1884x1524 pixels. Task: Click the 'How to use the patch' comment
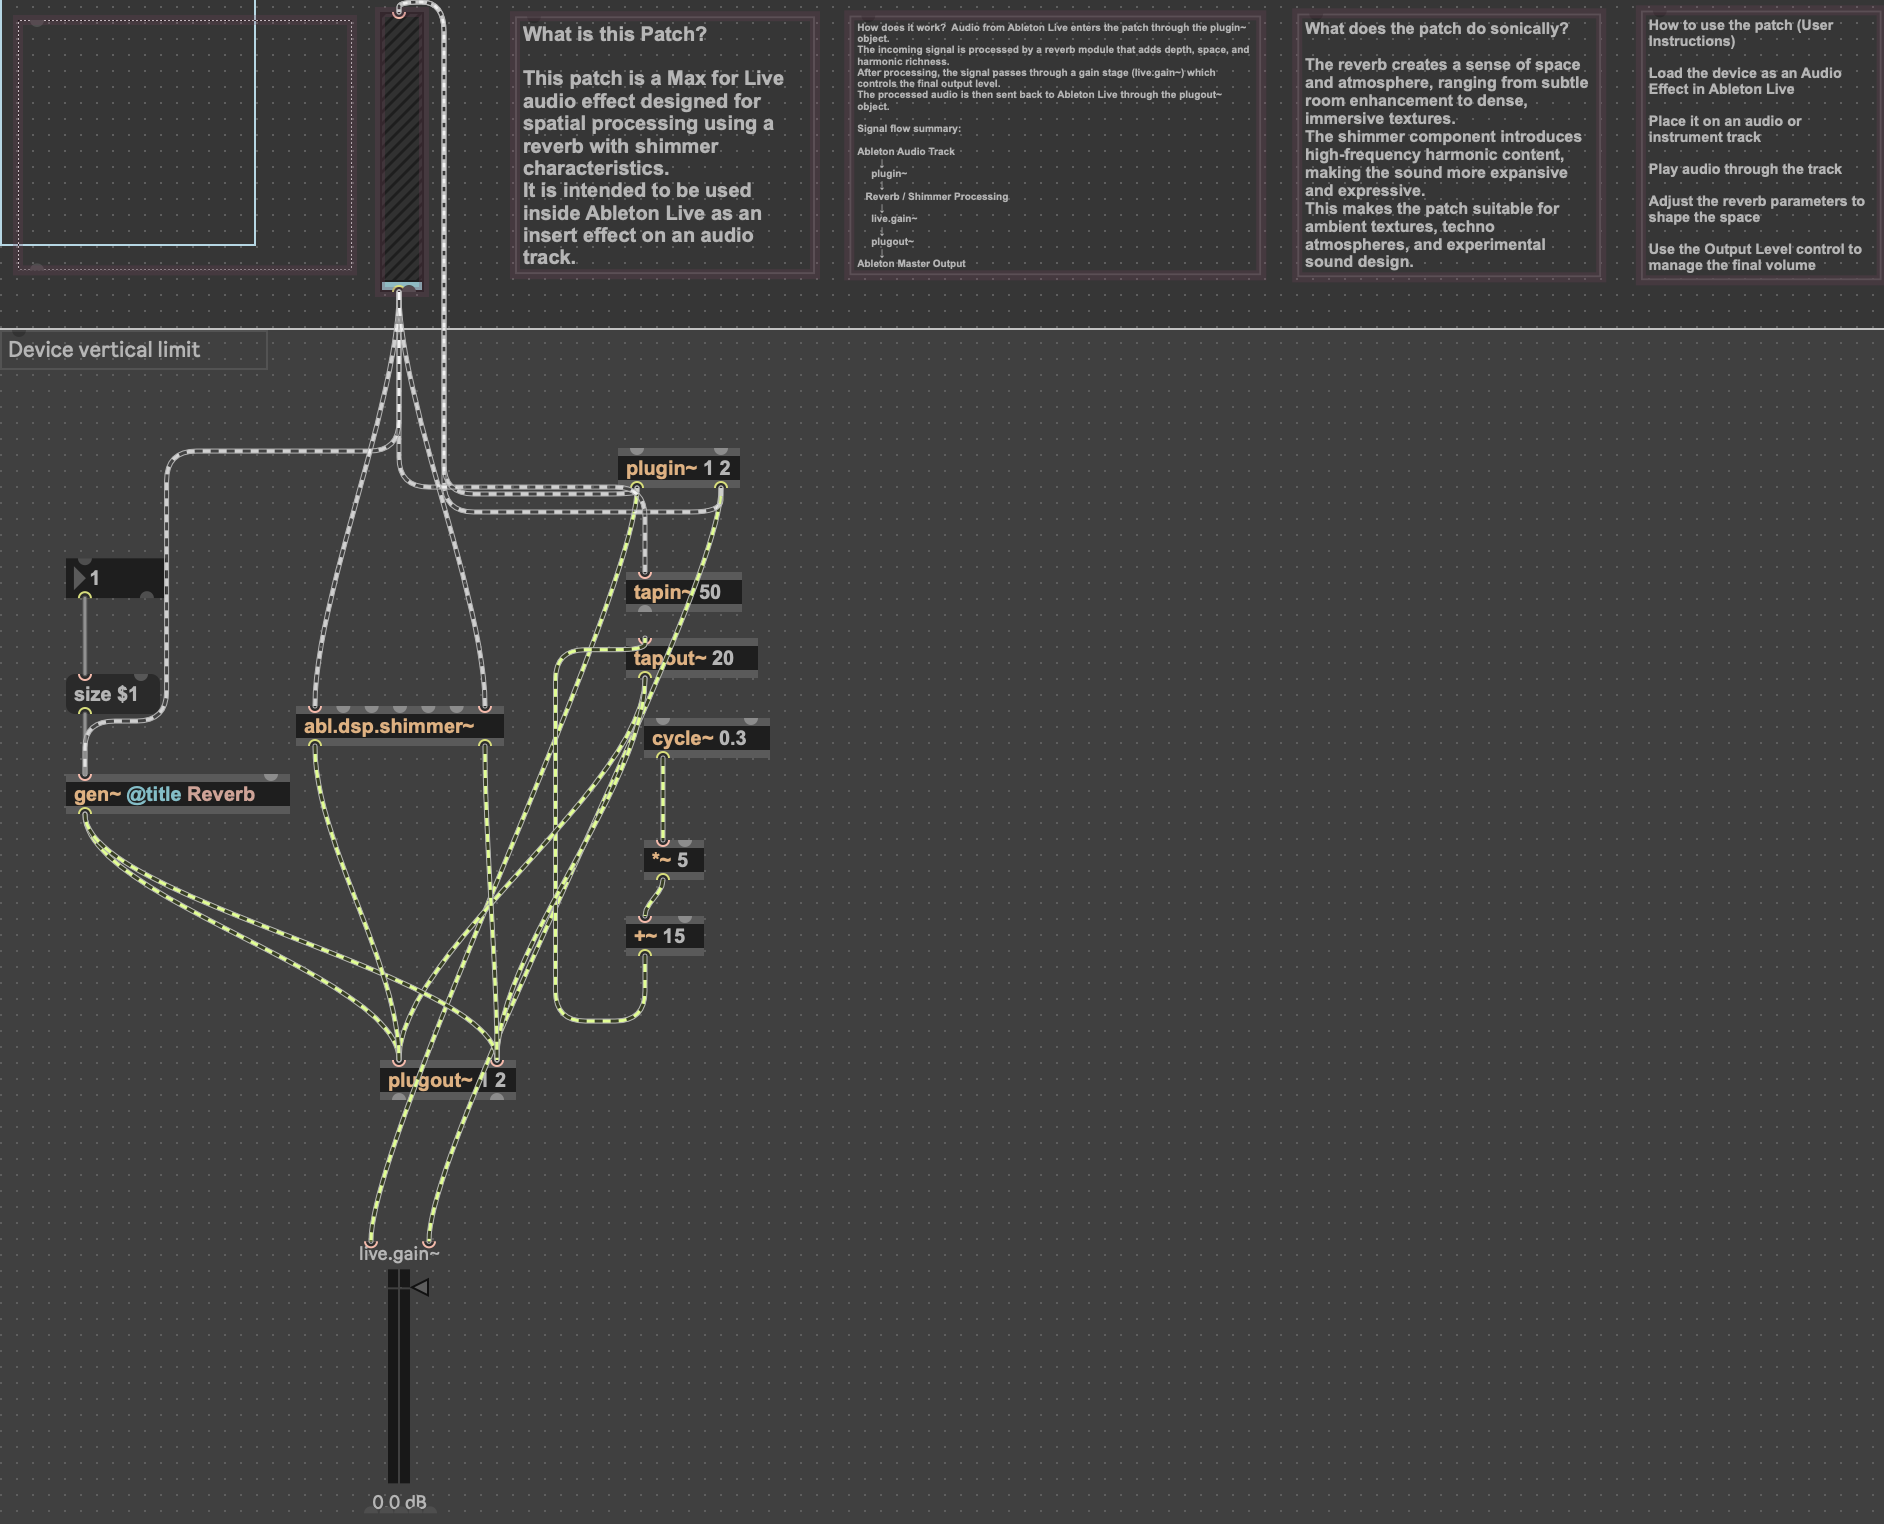click(x=1758, y=145)
